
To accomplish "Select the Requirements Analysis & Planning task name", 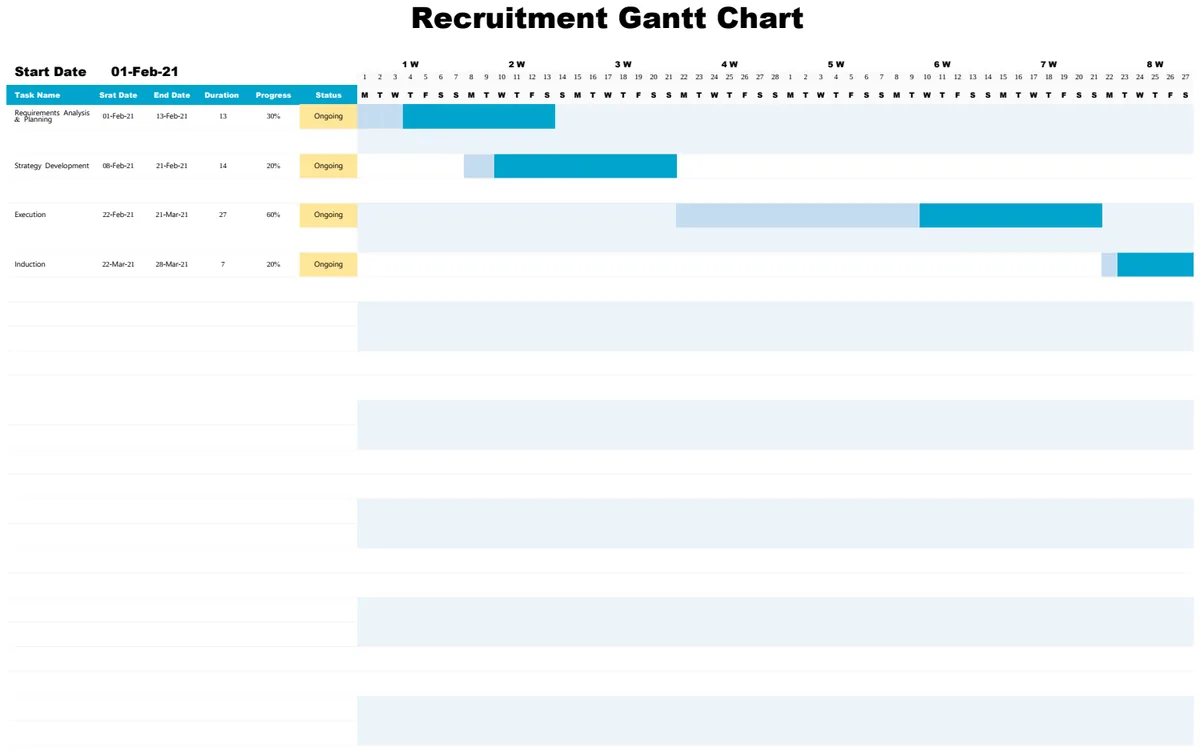I will pyautogui.click(x=52, y=116).
